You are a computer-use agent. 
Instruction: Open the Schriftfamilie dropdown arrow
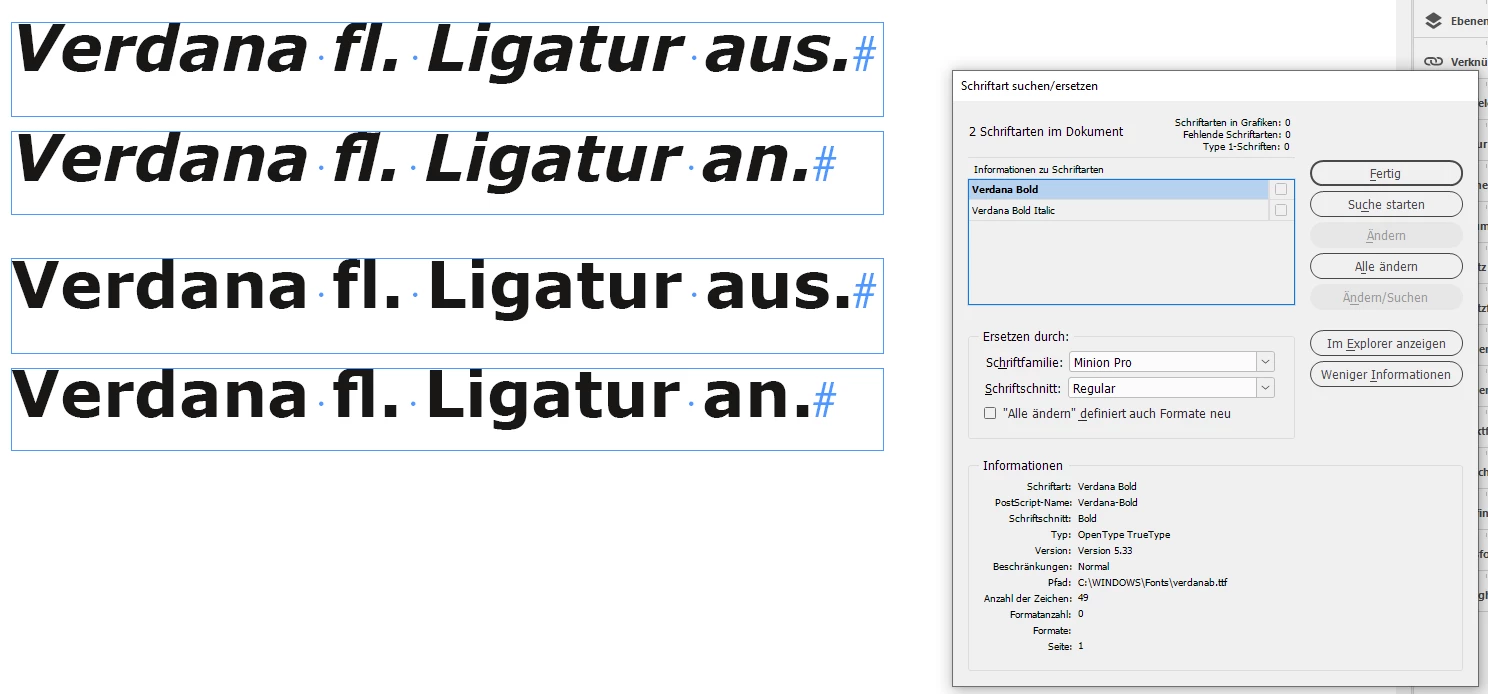[x=1265, y=362]
